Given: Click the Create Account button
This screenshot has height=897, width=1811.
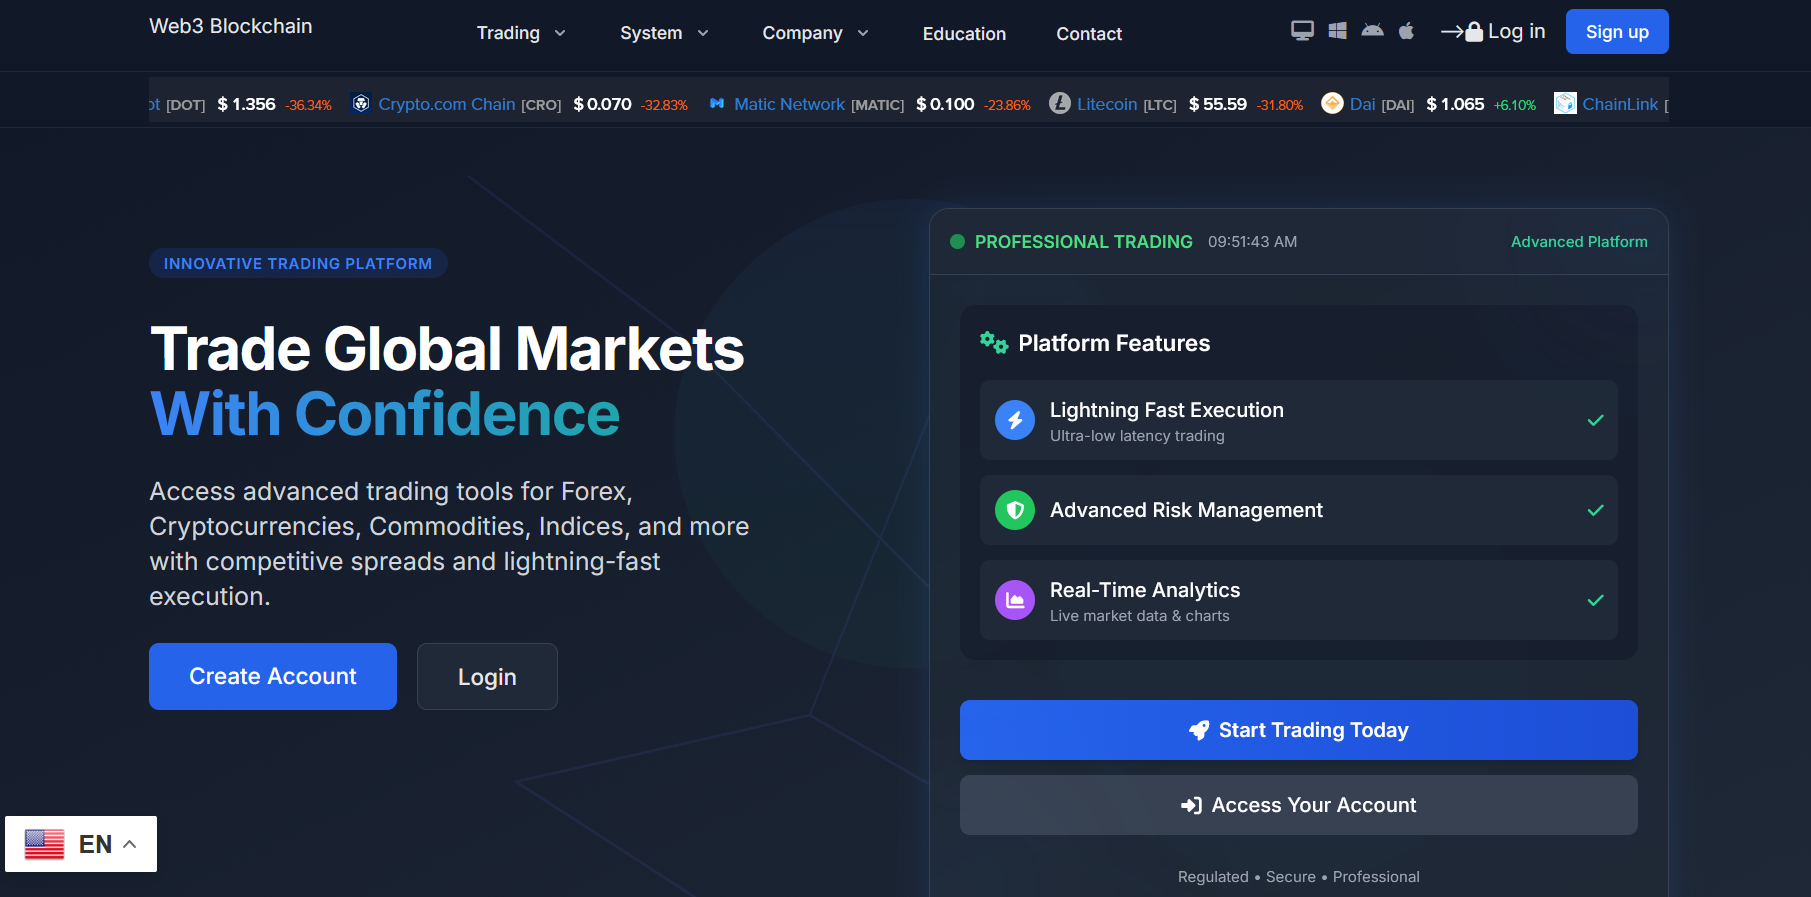Looking at the screenshot, I should point(273,677).
